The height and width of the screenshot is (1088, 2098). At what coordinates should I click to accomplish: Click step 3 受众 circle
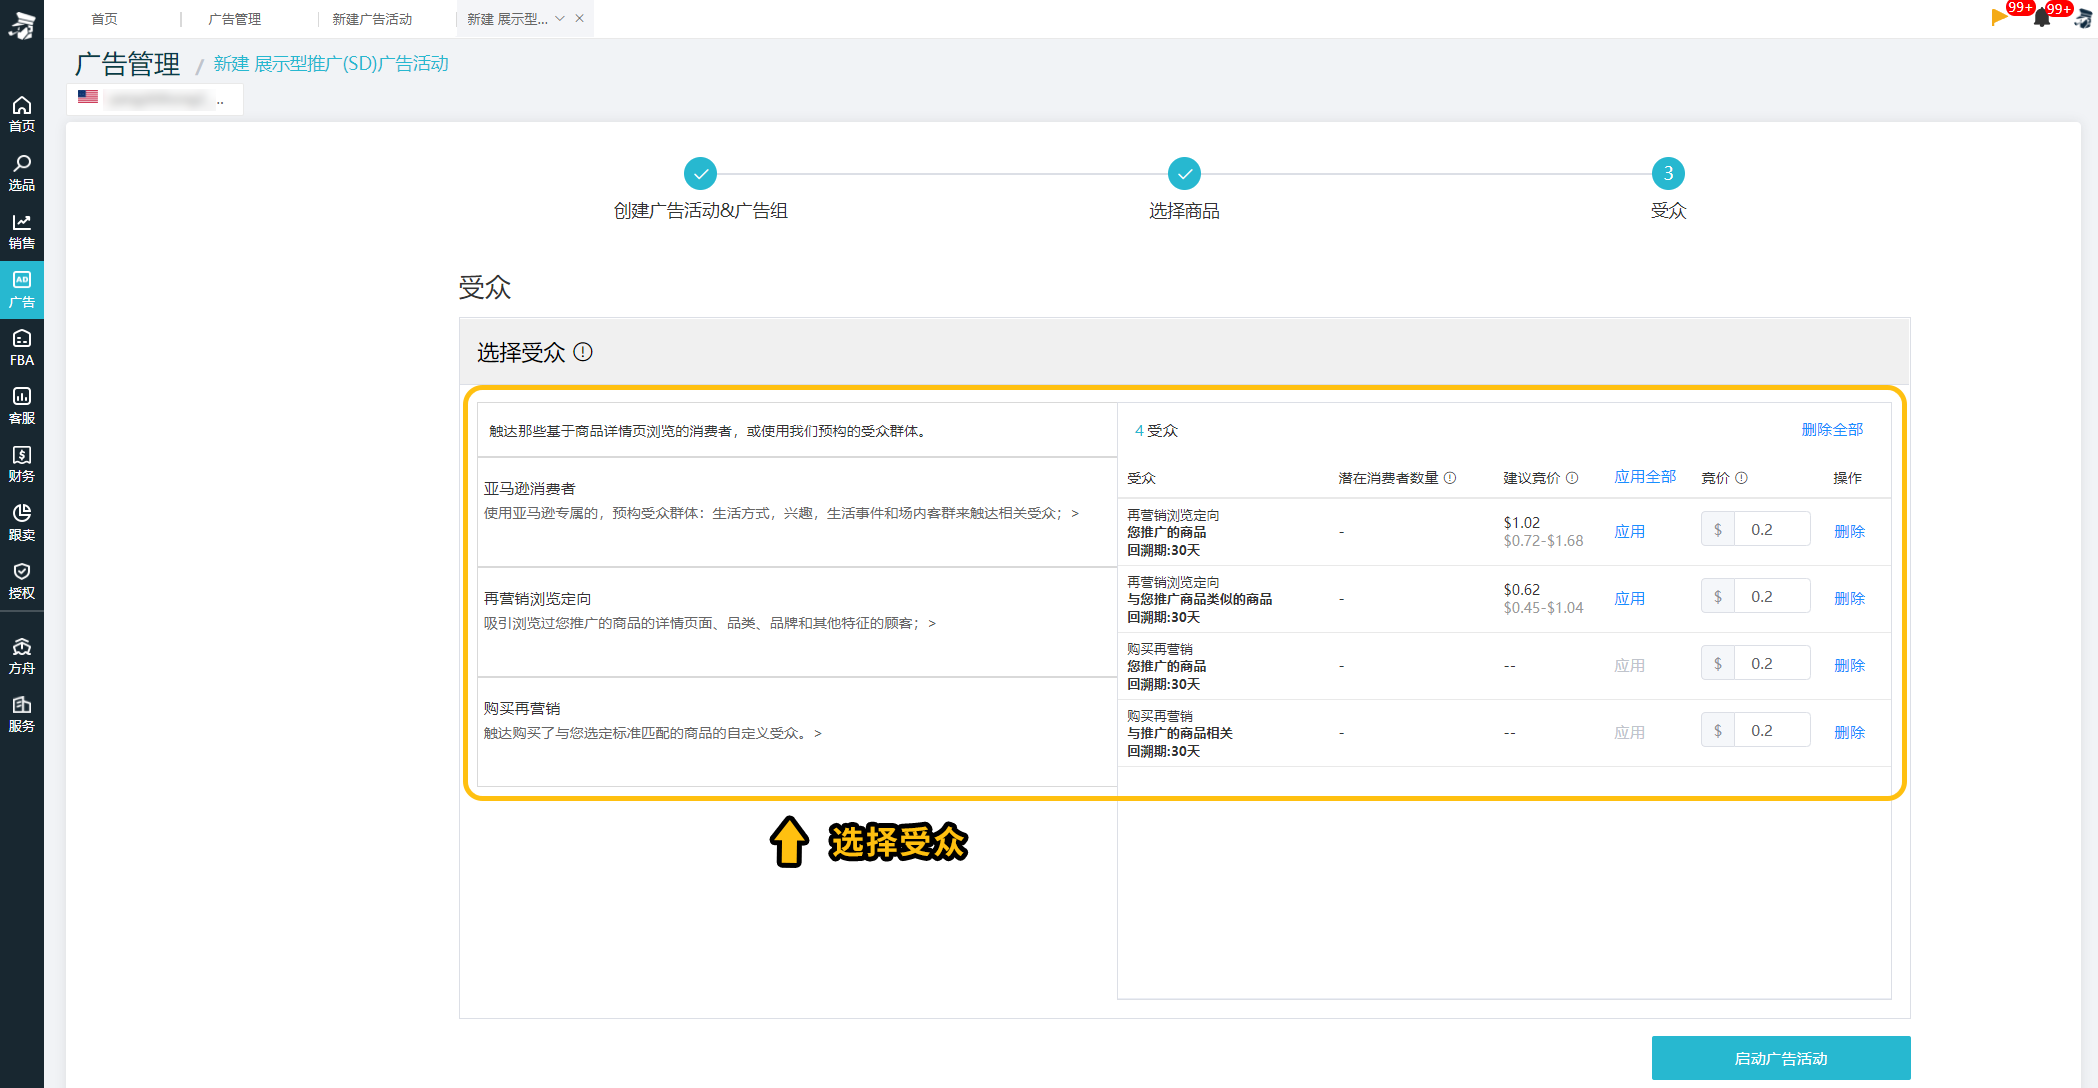coord(1668,174)
